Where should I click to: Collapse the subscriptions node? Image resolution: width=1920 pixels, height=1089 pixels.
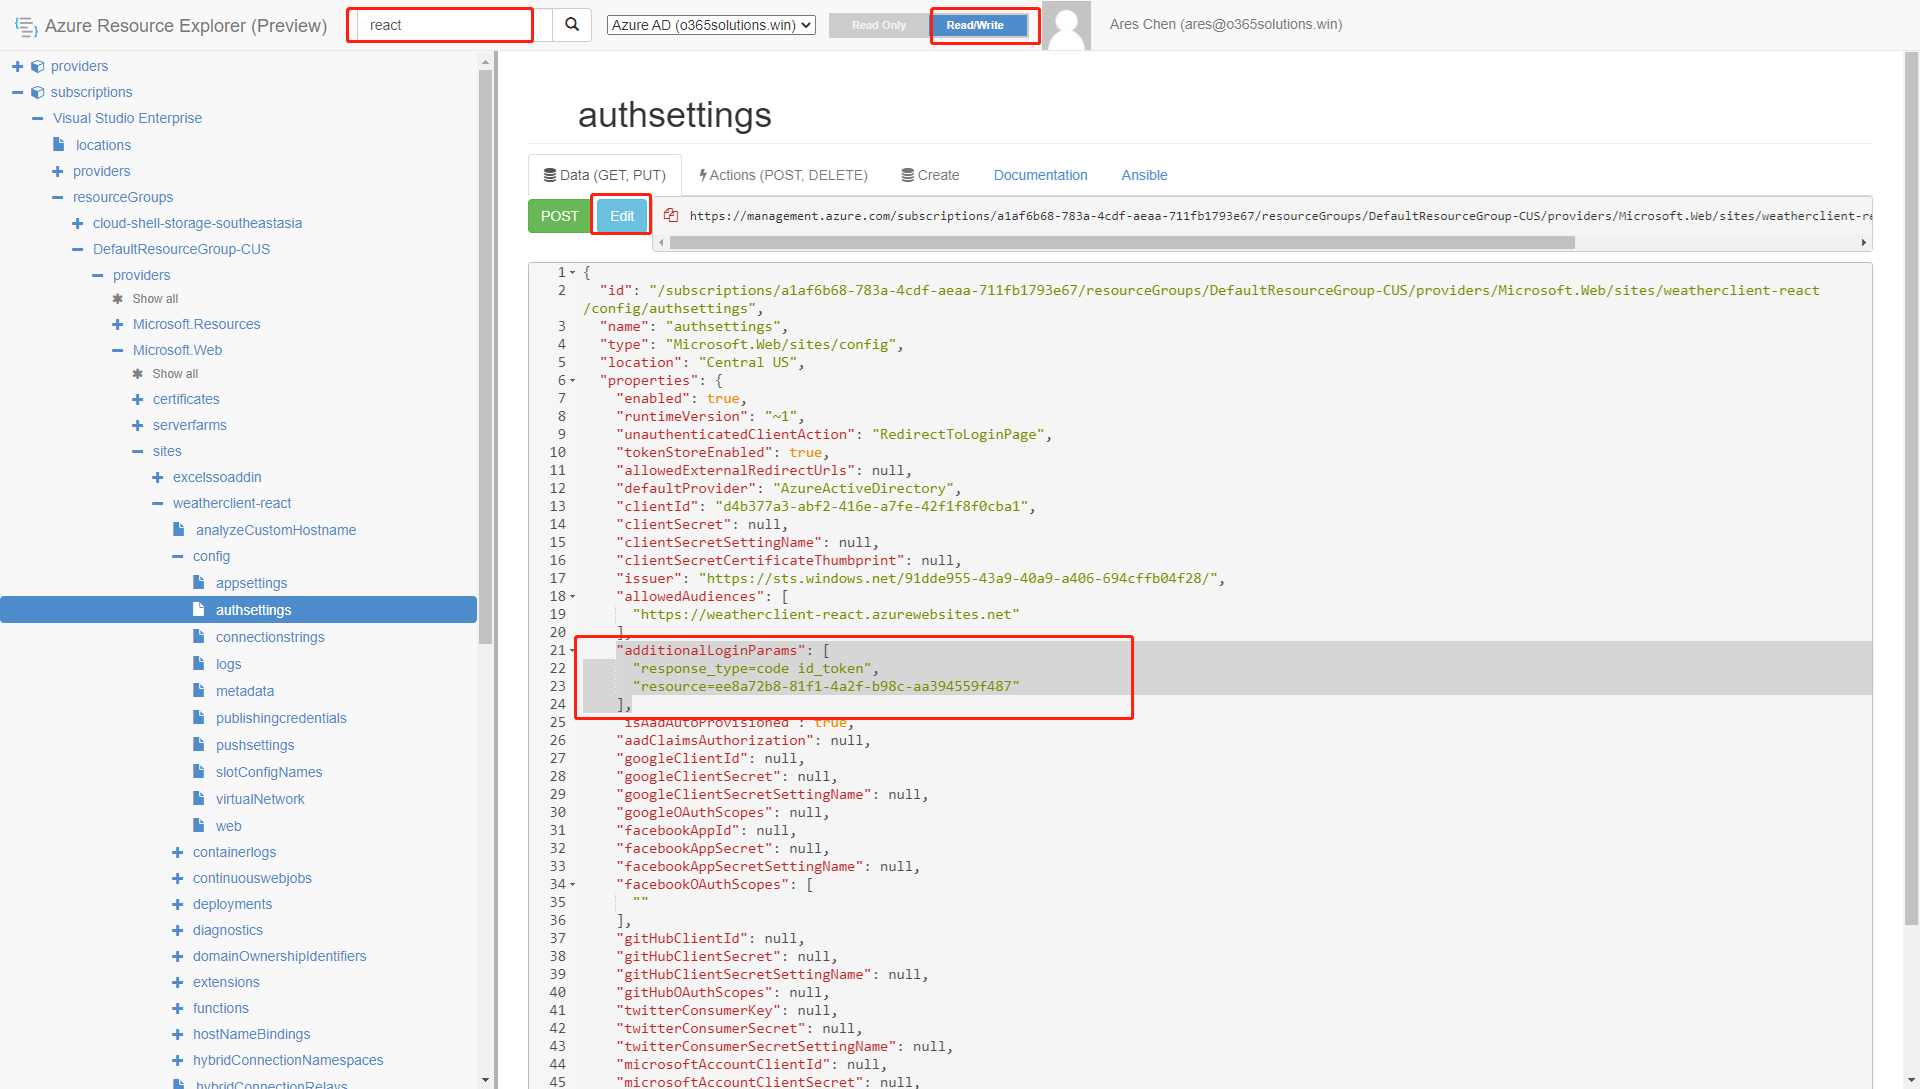pyautogui.click(x=17, y=92)
